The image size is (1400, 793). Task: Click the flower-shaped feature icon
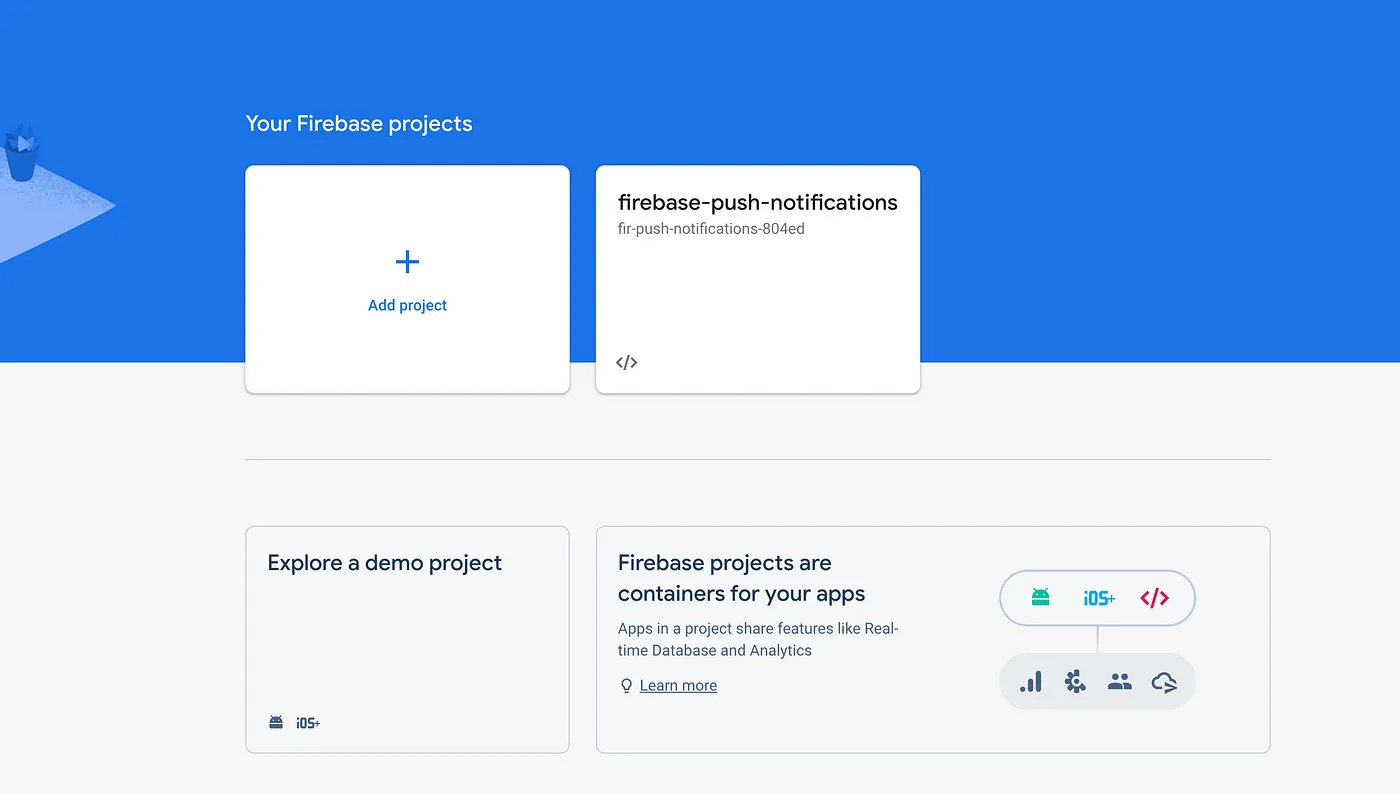pyautogui.click(x=1075, y=682)
